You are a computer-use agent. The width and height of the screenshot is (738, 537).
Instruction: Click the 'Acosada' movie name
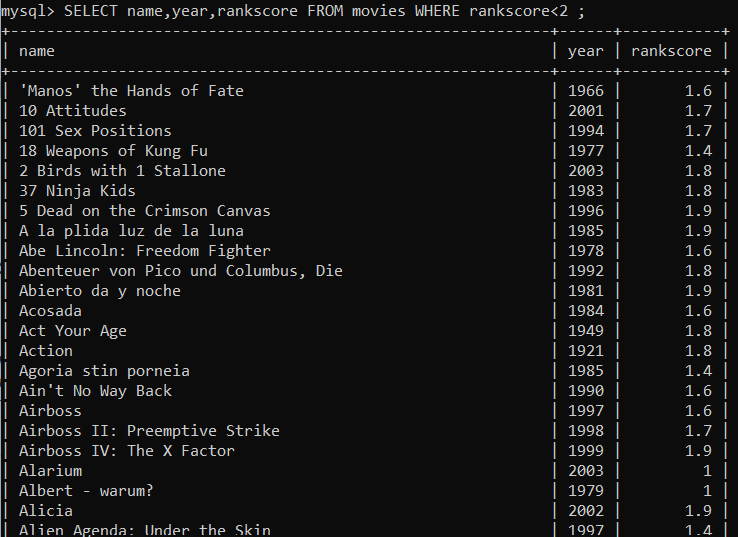50,311
